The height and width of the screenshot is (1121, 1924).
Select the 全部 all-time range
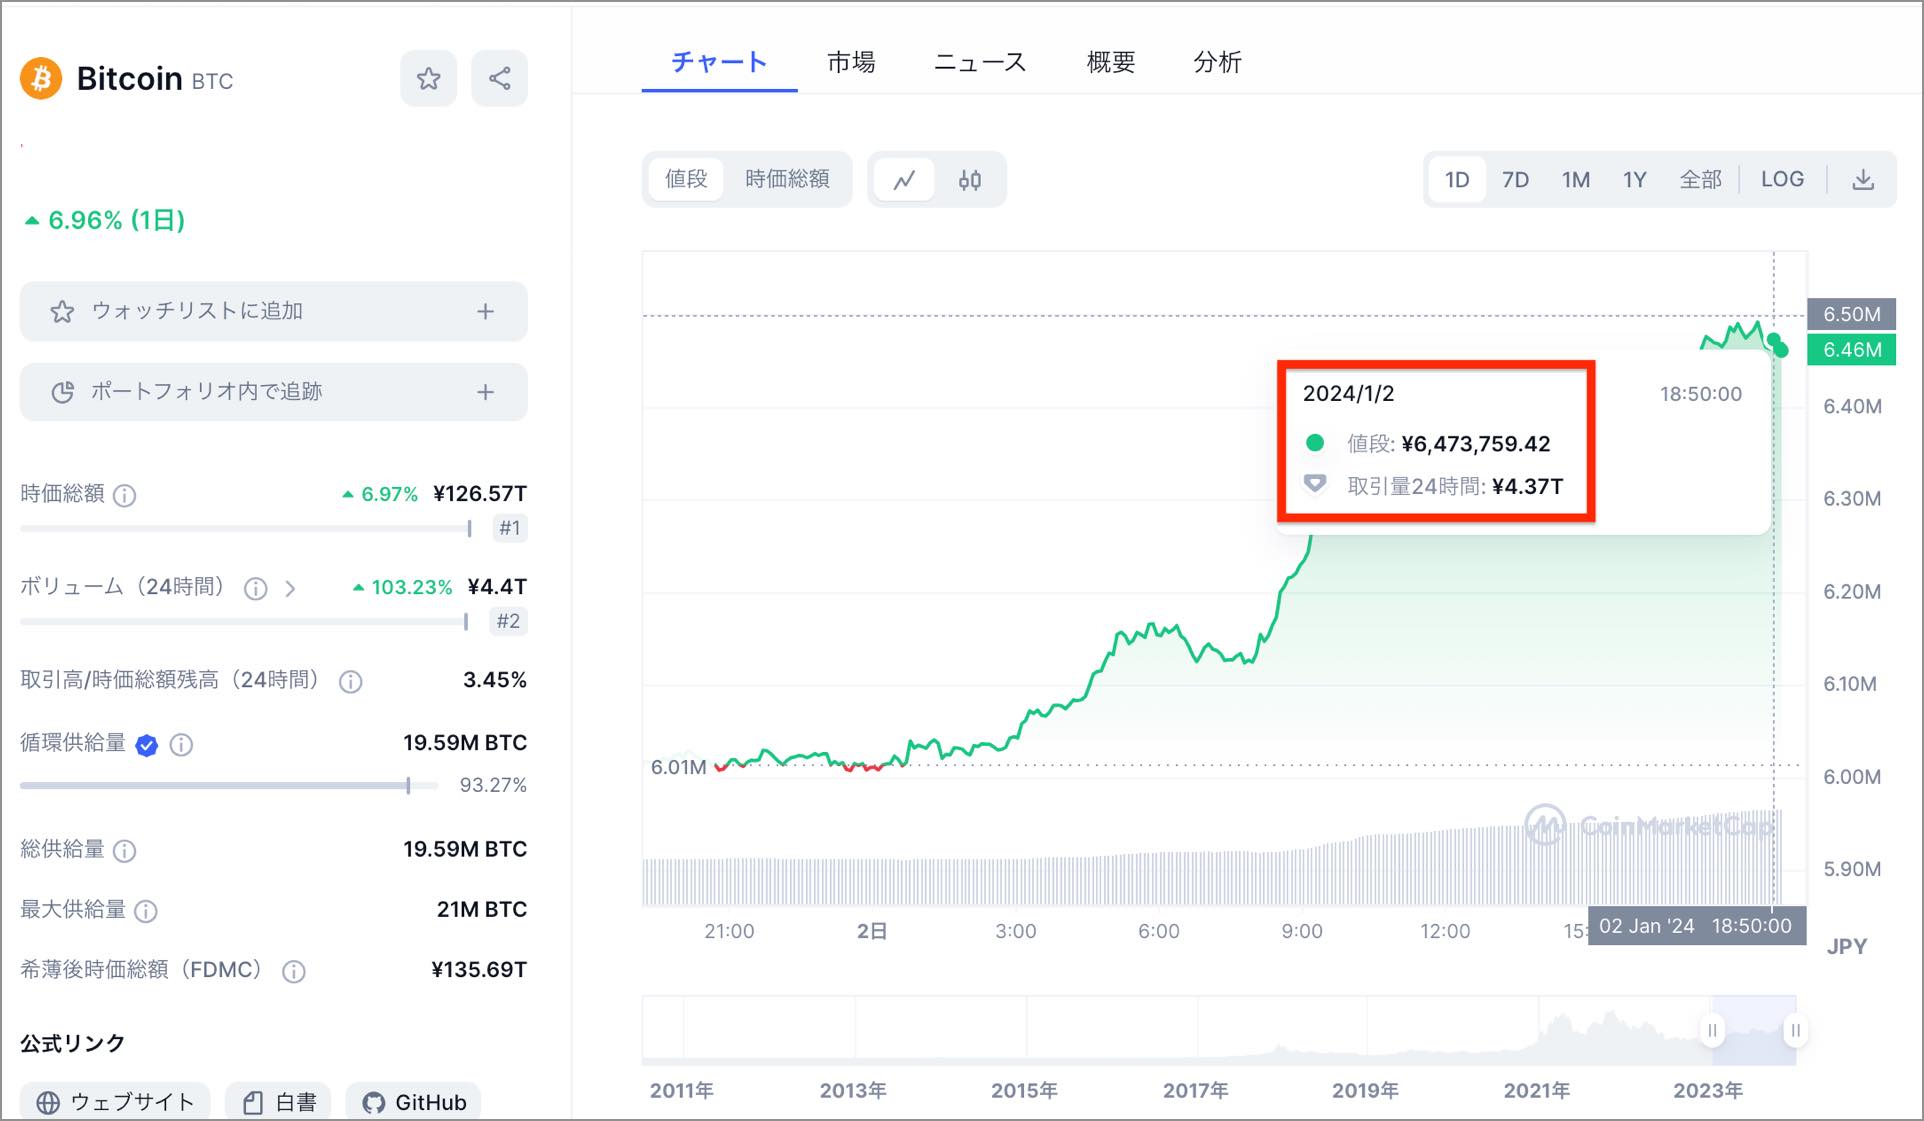coord(1700,180)
